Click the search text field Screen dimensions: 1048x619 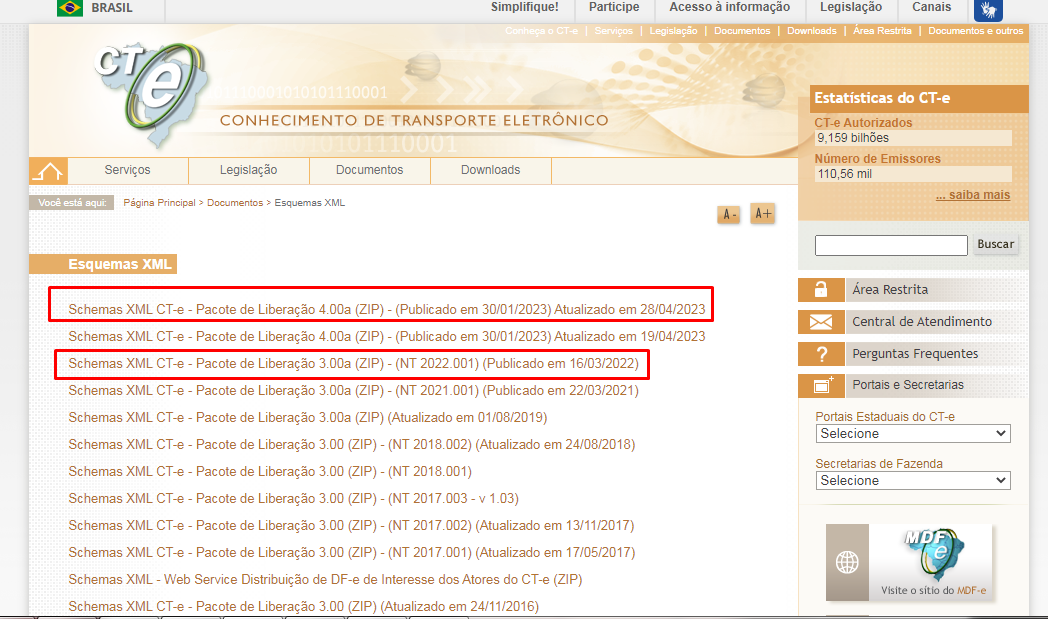(x=891, y=245)
